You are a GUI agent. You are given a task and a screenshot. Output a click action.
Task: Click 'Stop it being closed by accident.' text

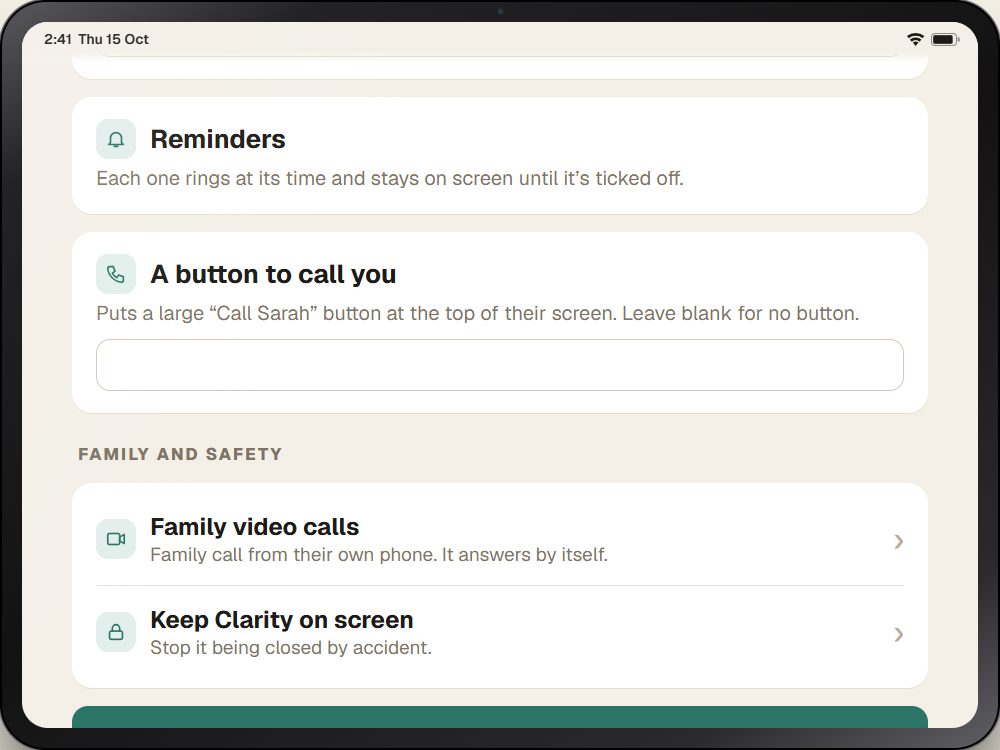[291, 647]
